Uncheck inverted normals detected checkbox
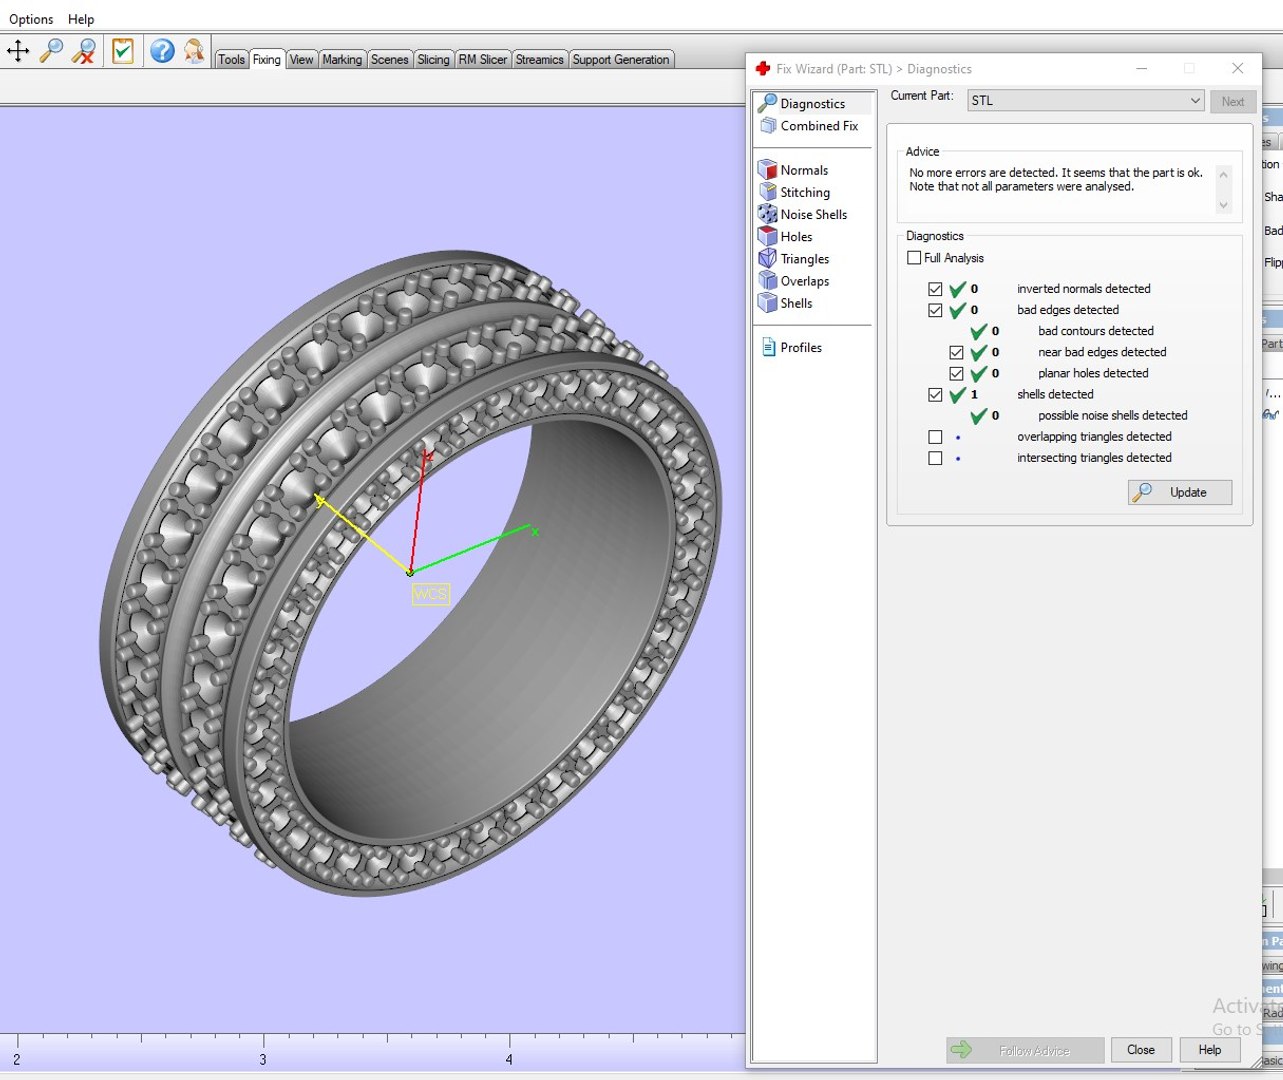Image resolution: width=1283 pixels, height=1080 pixels. (x=935, y=289)
